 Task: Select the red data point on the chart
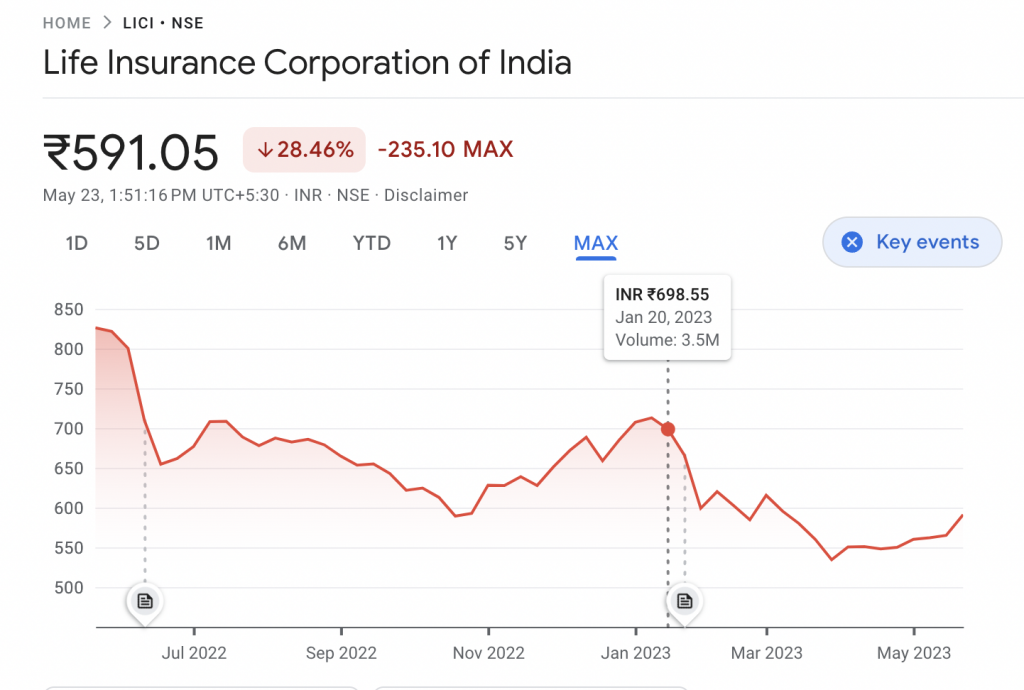pyautogui.click(x=667, y=428)
